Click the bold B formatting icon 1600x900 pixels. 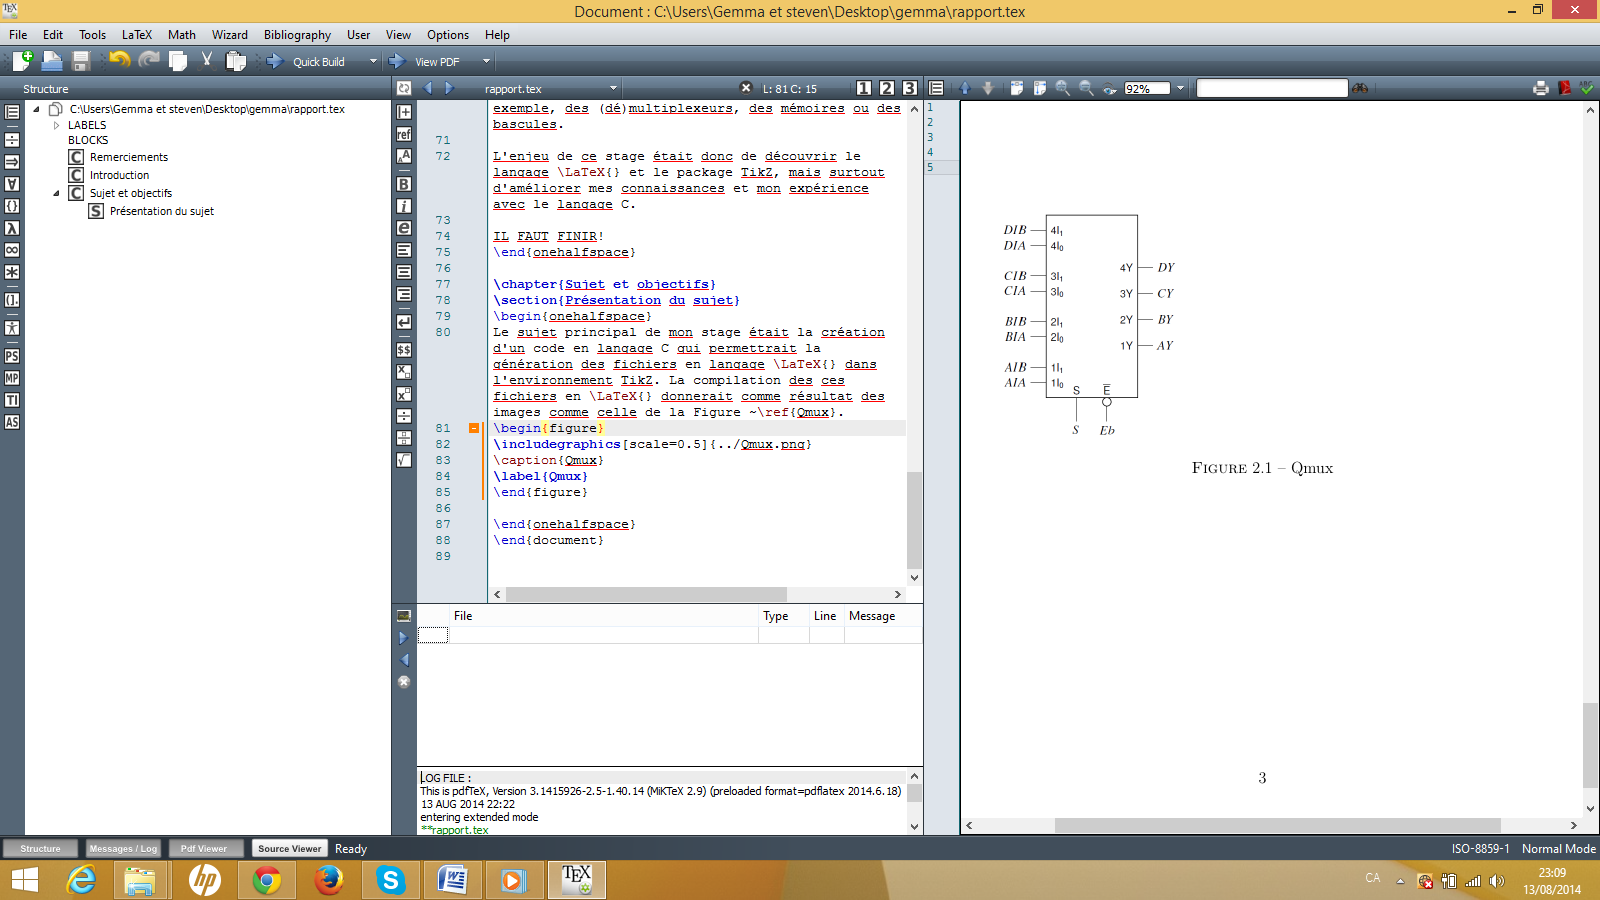pyautogui.click(x=404, y=184)
